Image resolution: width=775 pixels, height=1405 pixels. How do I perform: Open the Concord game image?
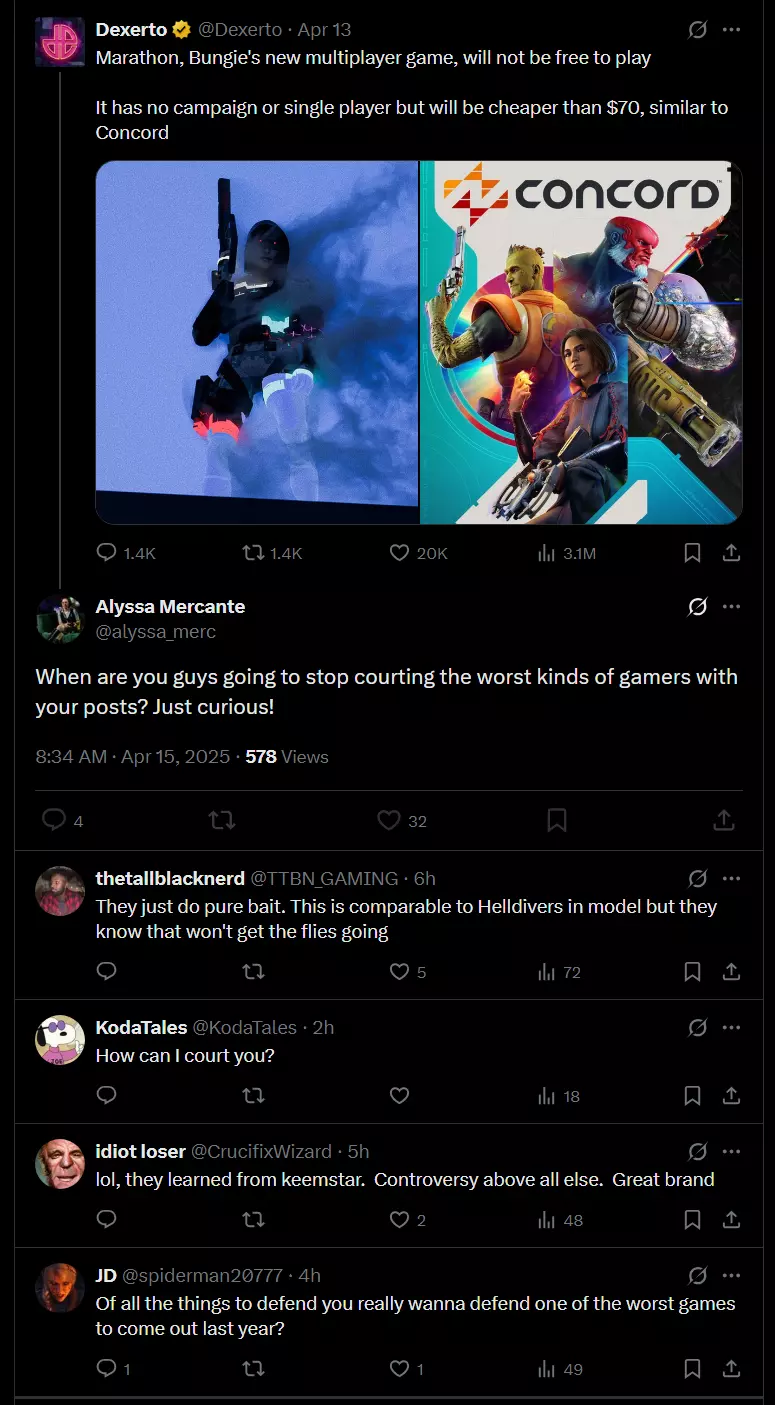pos(581,342)
